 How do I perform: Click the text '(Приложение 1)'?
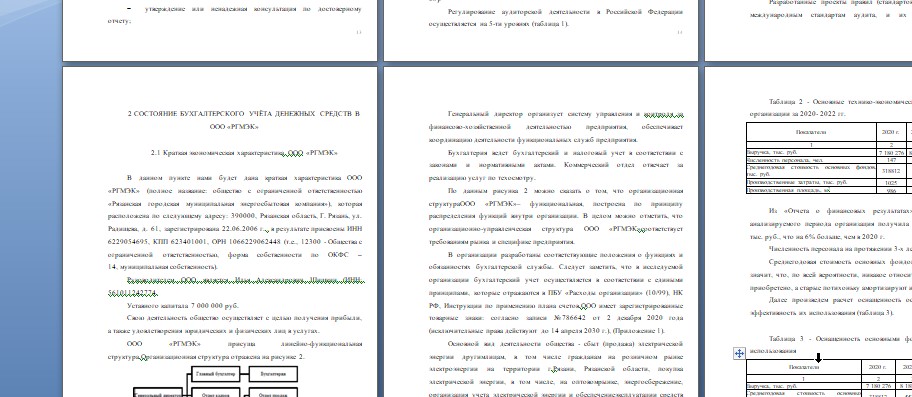[x=639, y=331]
